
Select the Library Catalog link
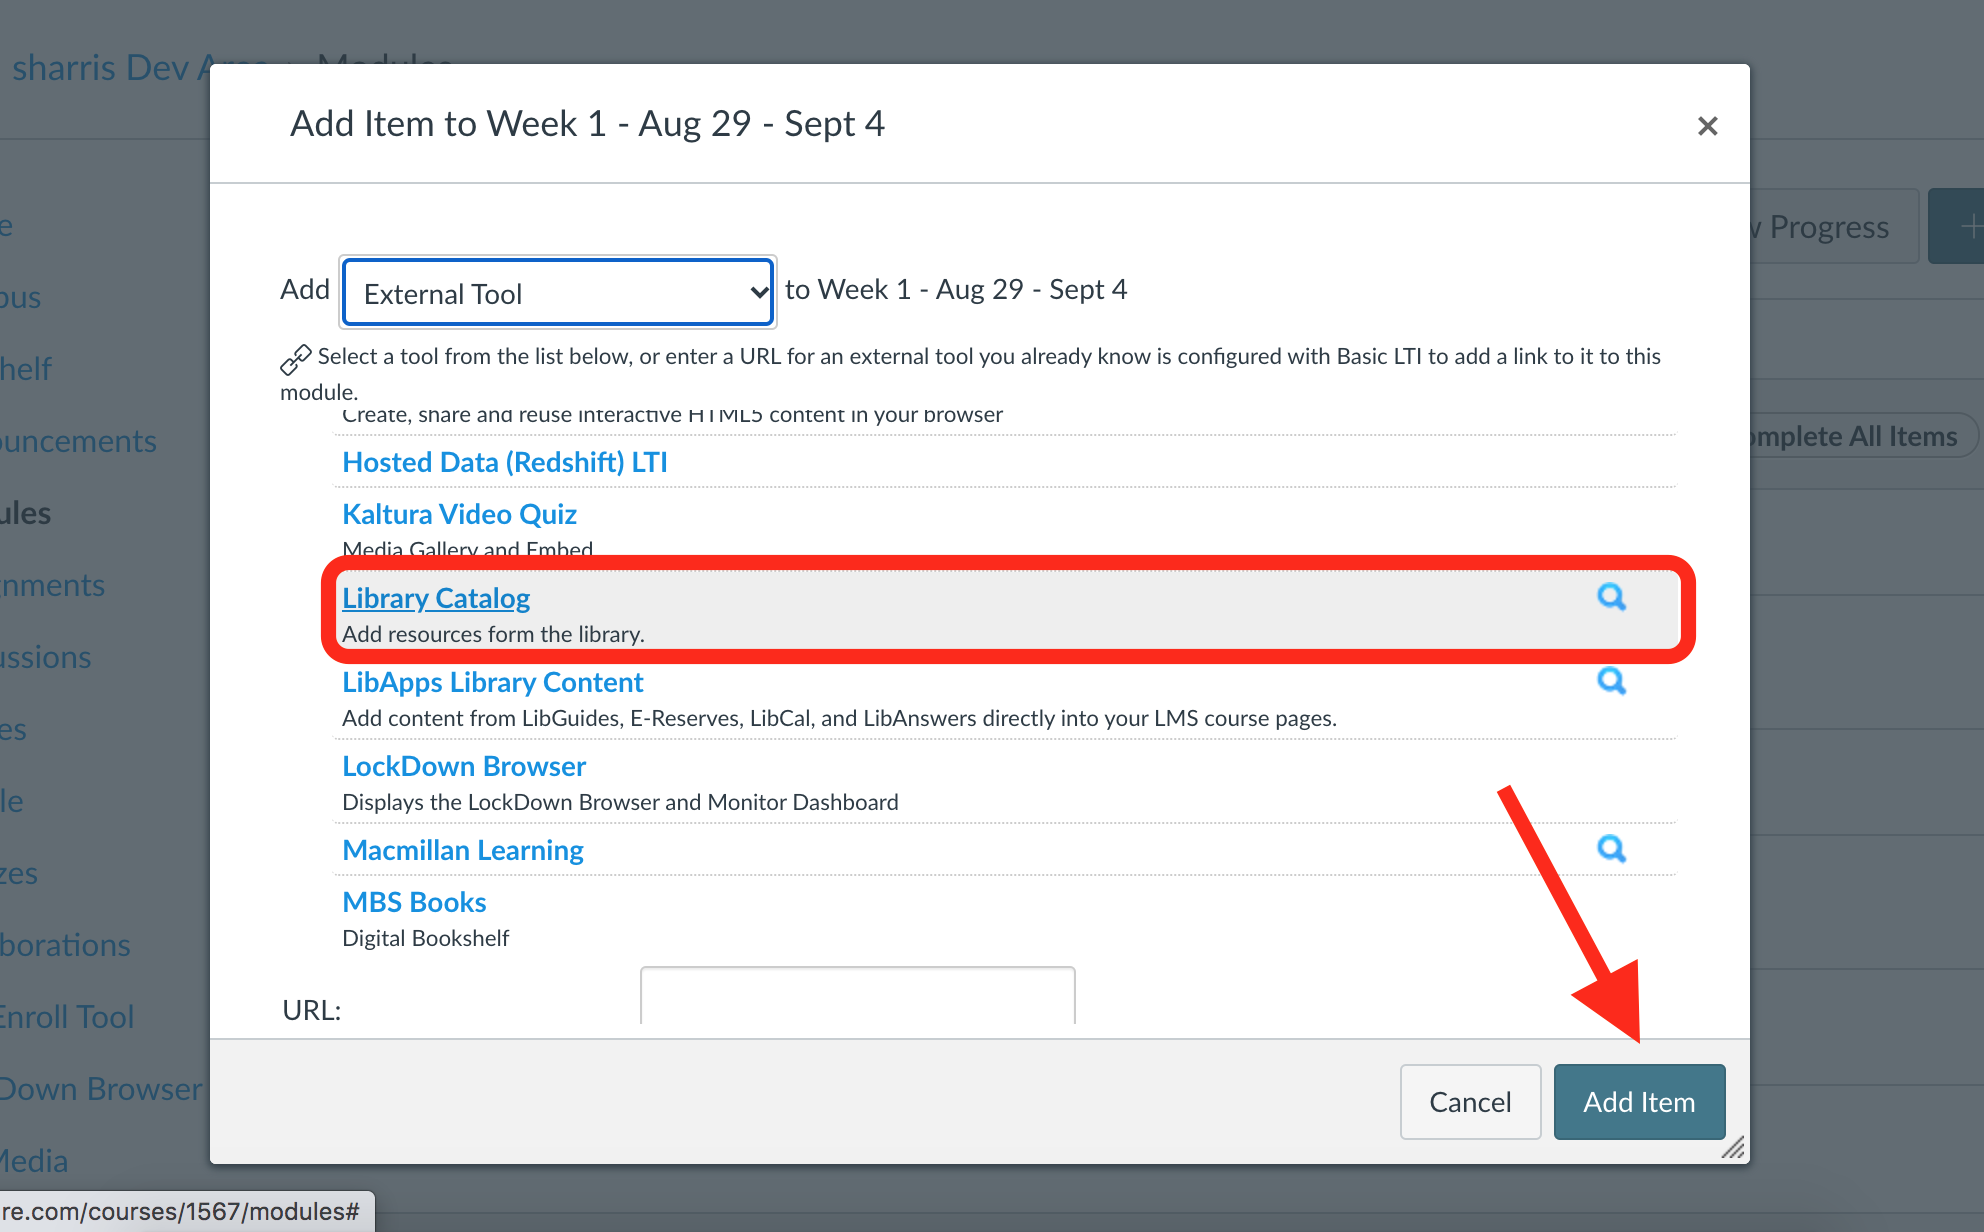pyautogui.click(x=436, y=598)
